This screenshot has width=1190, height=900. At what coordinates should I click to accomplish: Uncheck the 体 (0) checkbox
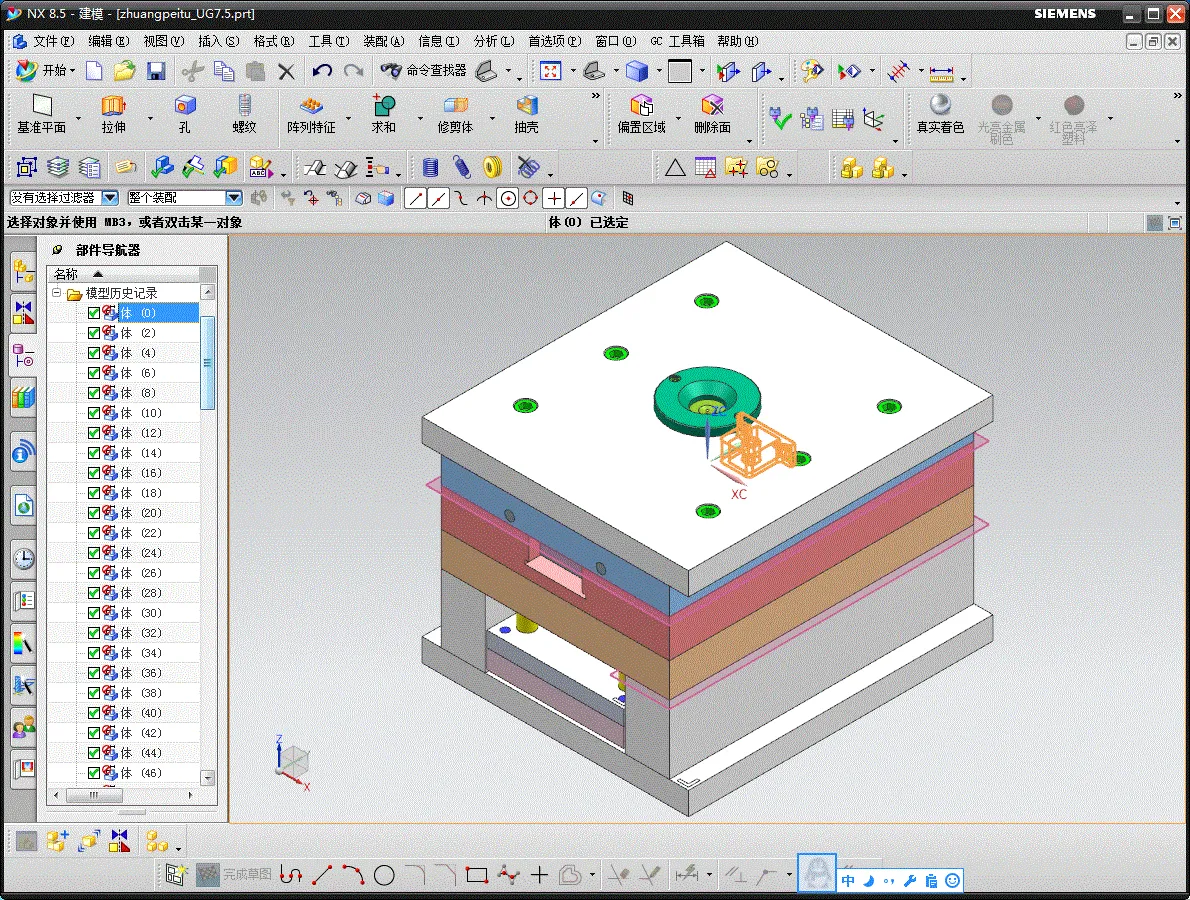(x=94, y=313)
